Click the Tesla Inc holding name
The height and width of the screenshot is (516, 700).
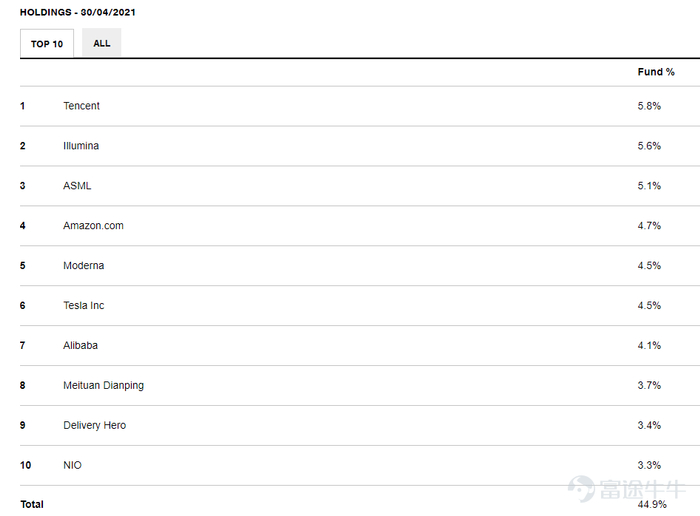83,306
